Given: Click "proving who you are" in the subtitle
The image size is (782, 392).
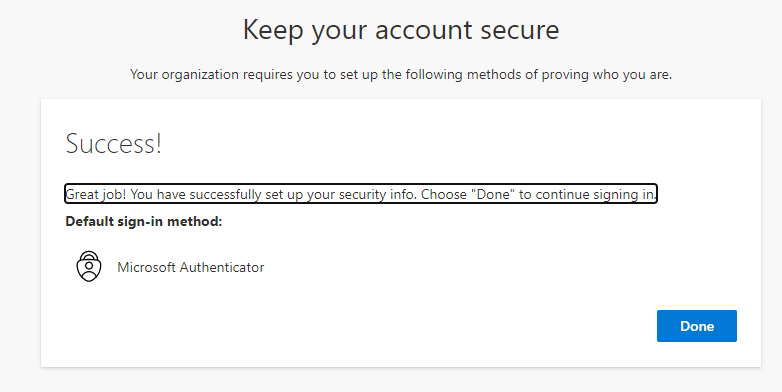Looking at the screenshot, I should (606, 75).
